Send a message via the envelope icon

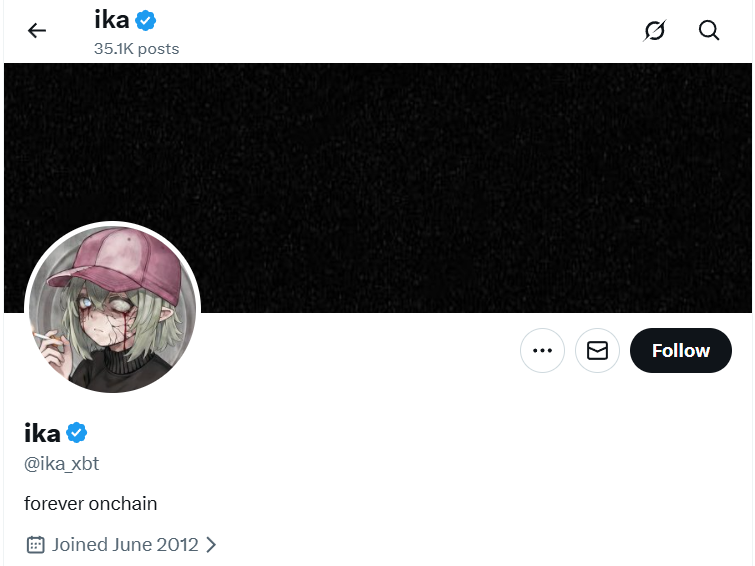pyautogui.click(x=597, y=351)
